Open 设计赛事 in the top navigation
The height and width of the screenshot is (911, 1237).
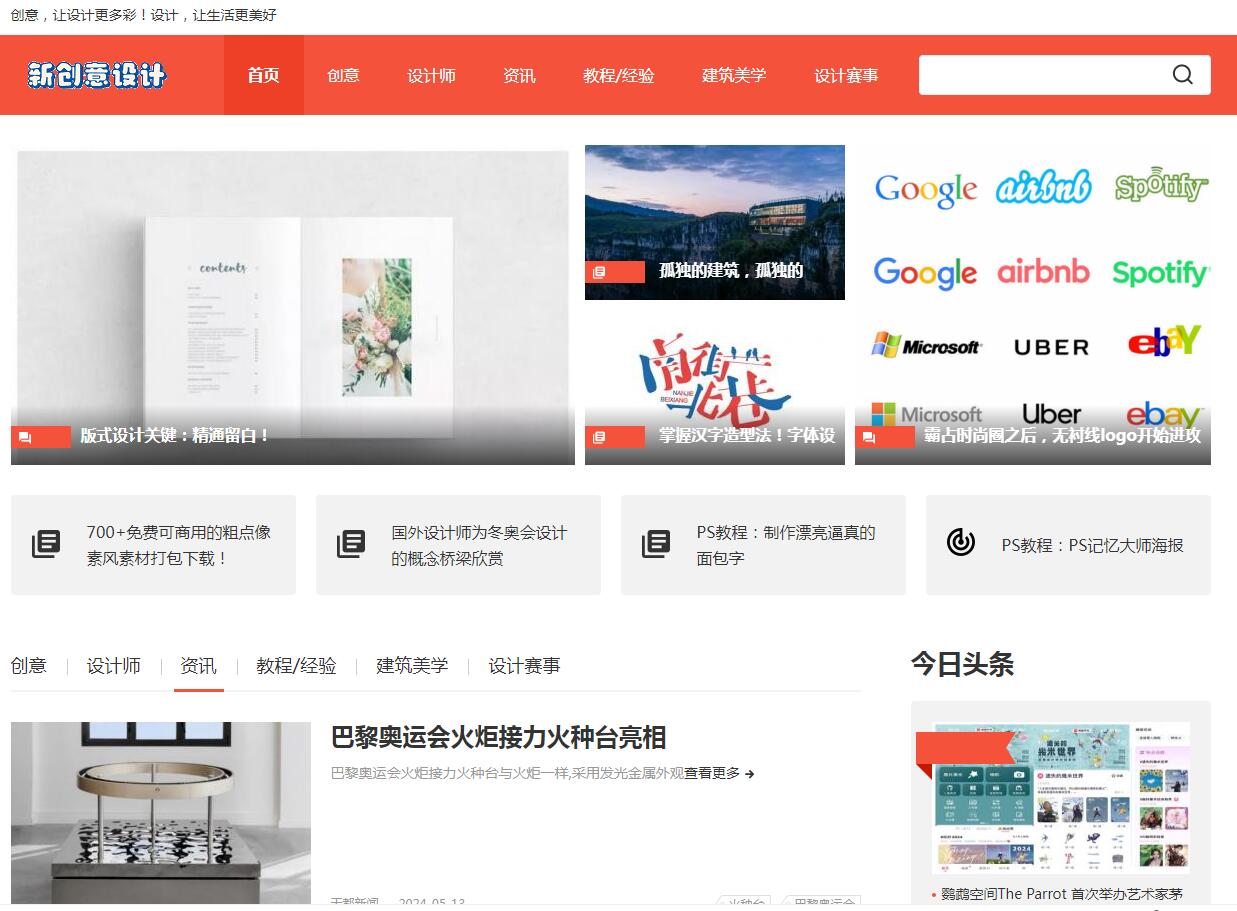click(846, 75)
